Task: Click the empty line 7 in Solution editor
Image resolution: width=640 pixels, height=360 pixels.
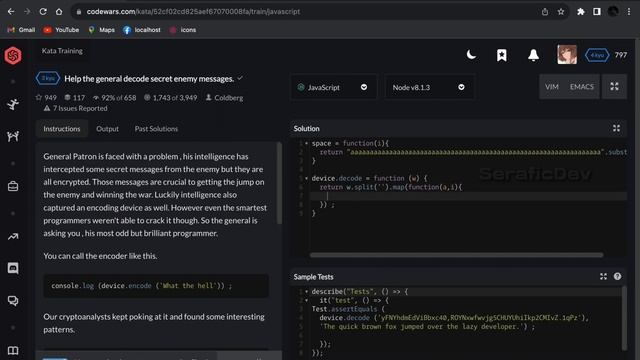Action: tap(468, 196)
